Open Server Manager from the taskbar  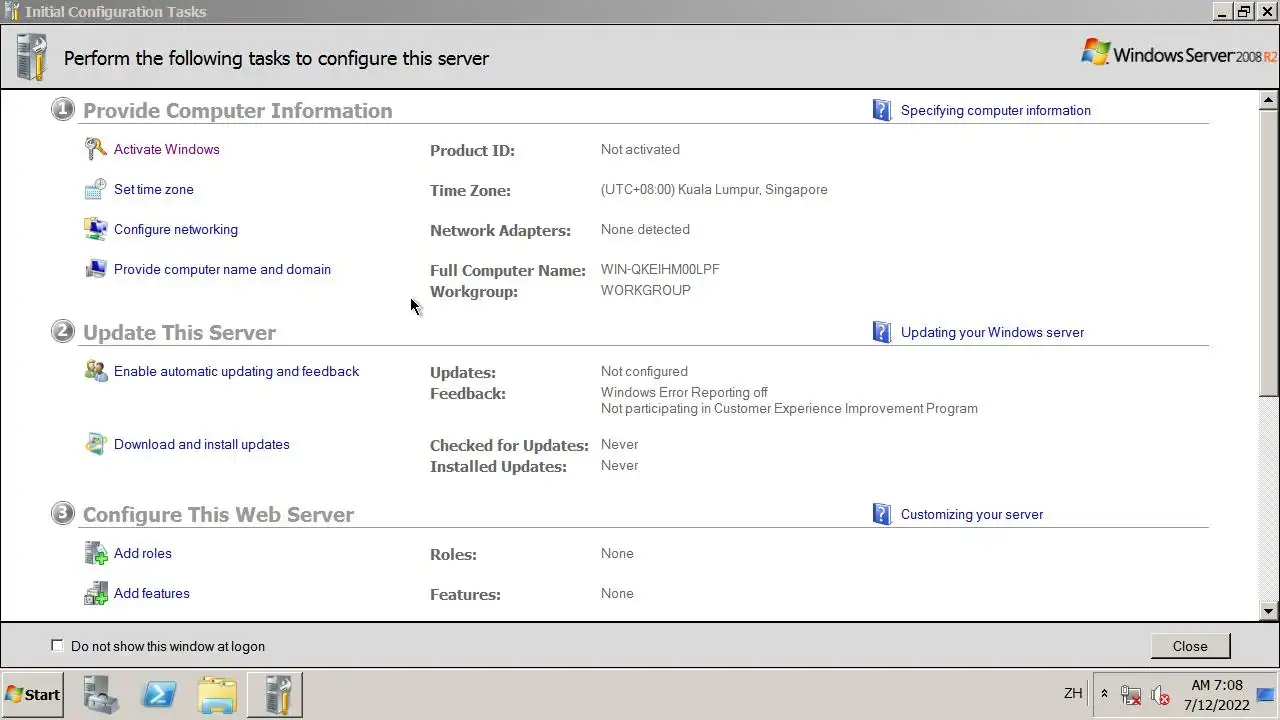(x=101, y=694)
